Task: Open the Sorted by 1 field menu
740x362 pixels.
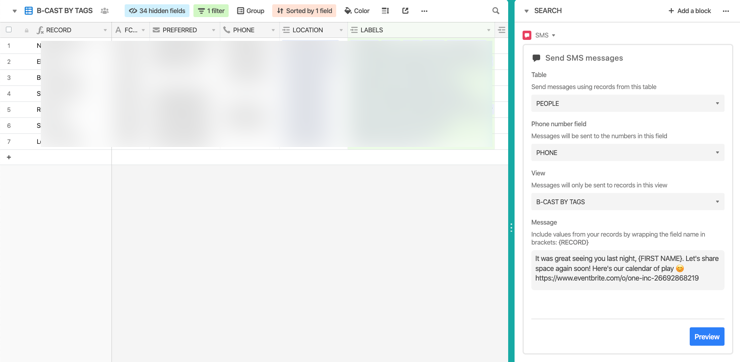Action: (304, 10)
